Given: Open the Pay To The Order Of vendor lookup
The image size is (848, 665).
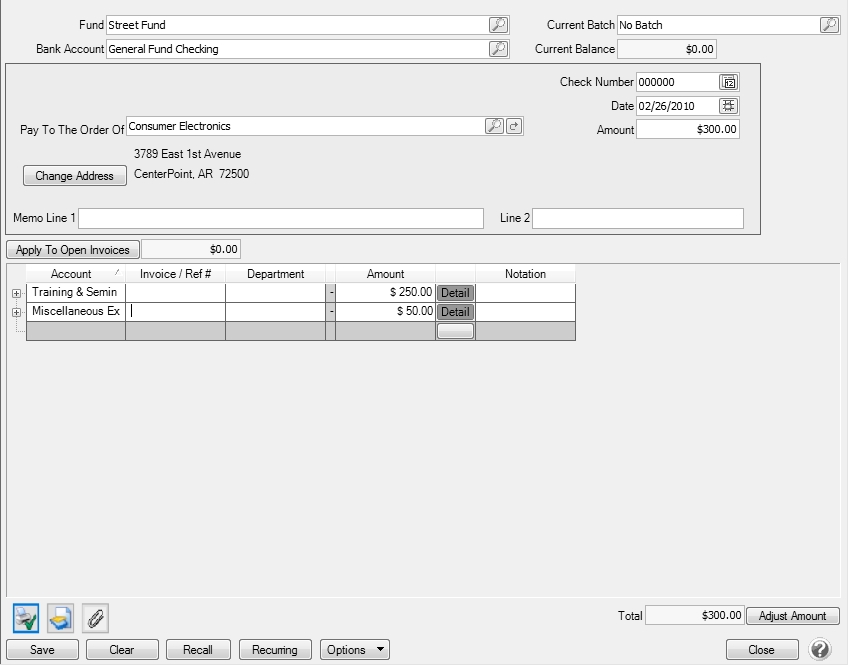Looking at the screenshot, I should 494,126.
